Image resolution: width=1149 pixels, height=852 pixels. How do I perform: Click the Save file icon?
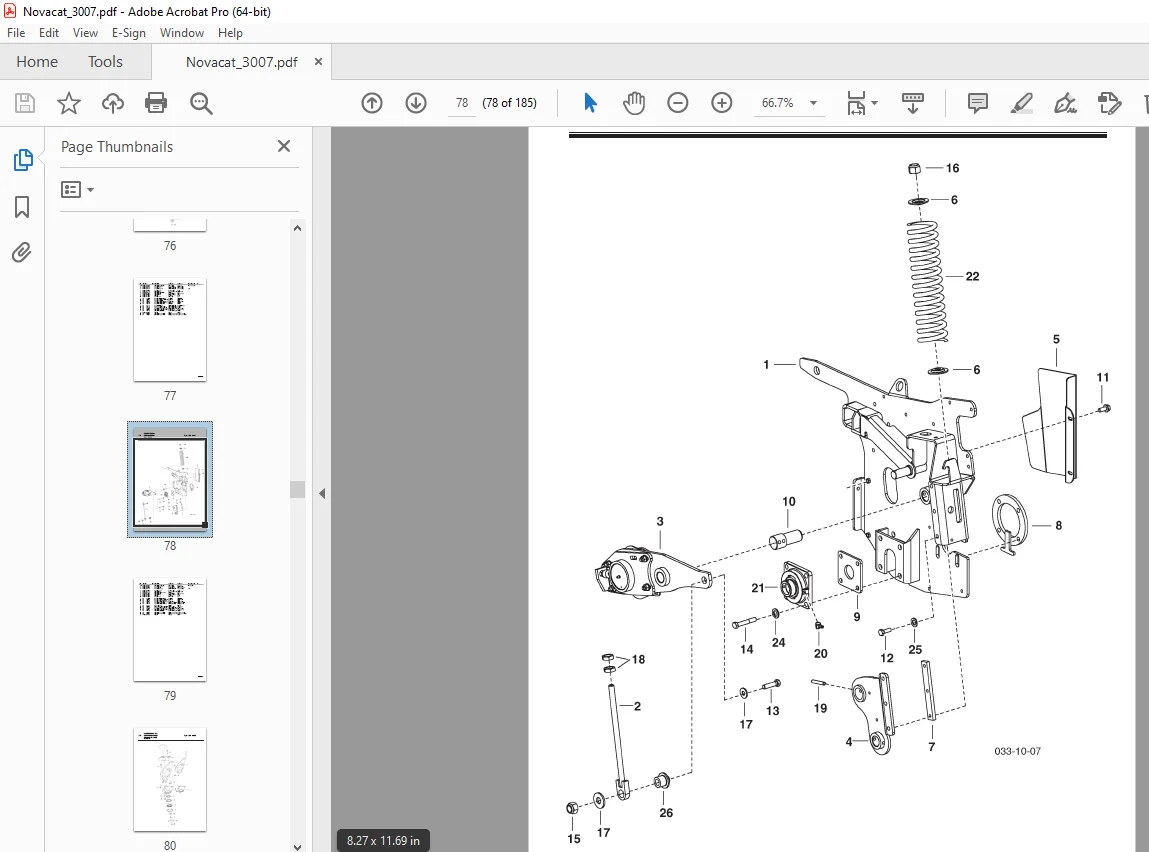25,103
